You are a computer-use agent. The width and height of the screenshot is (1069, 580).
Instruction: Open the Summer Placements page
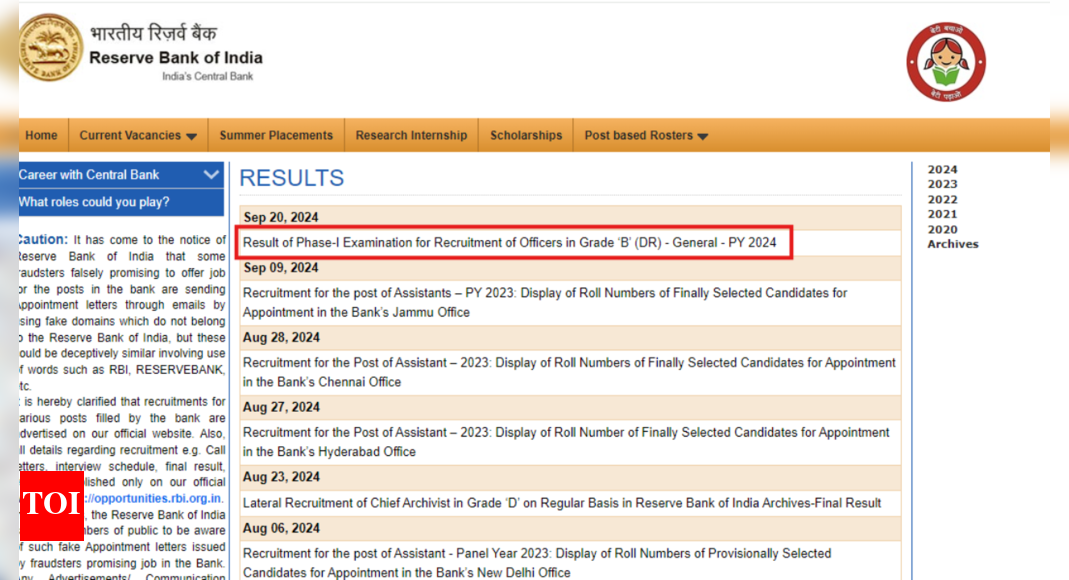point(276,135)
